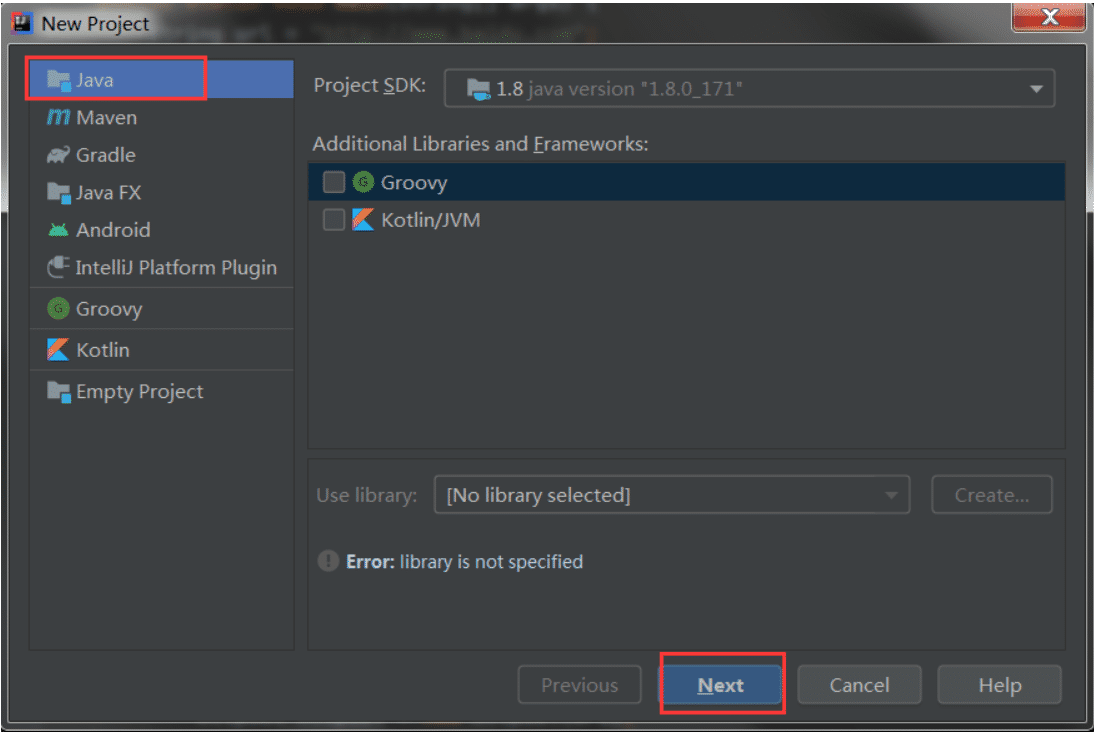
Task: Select Java project type in list
Action: 95,80
